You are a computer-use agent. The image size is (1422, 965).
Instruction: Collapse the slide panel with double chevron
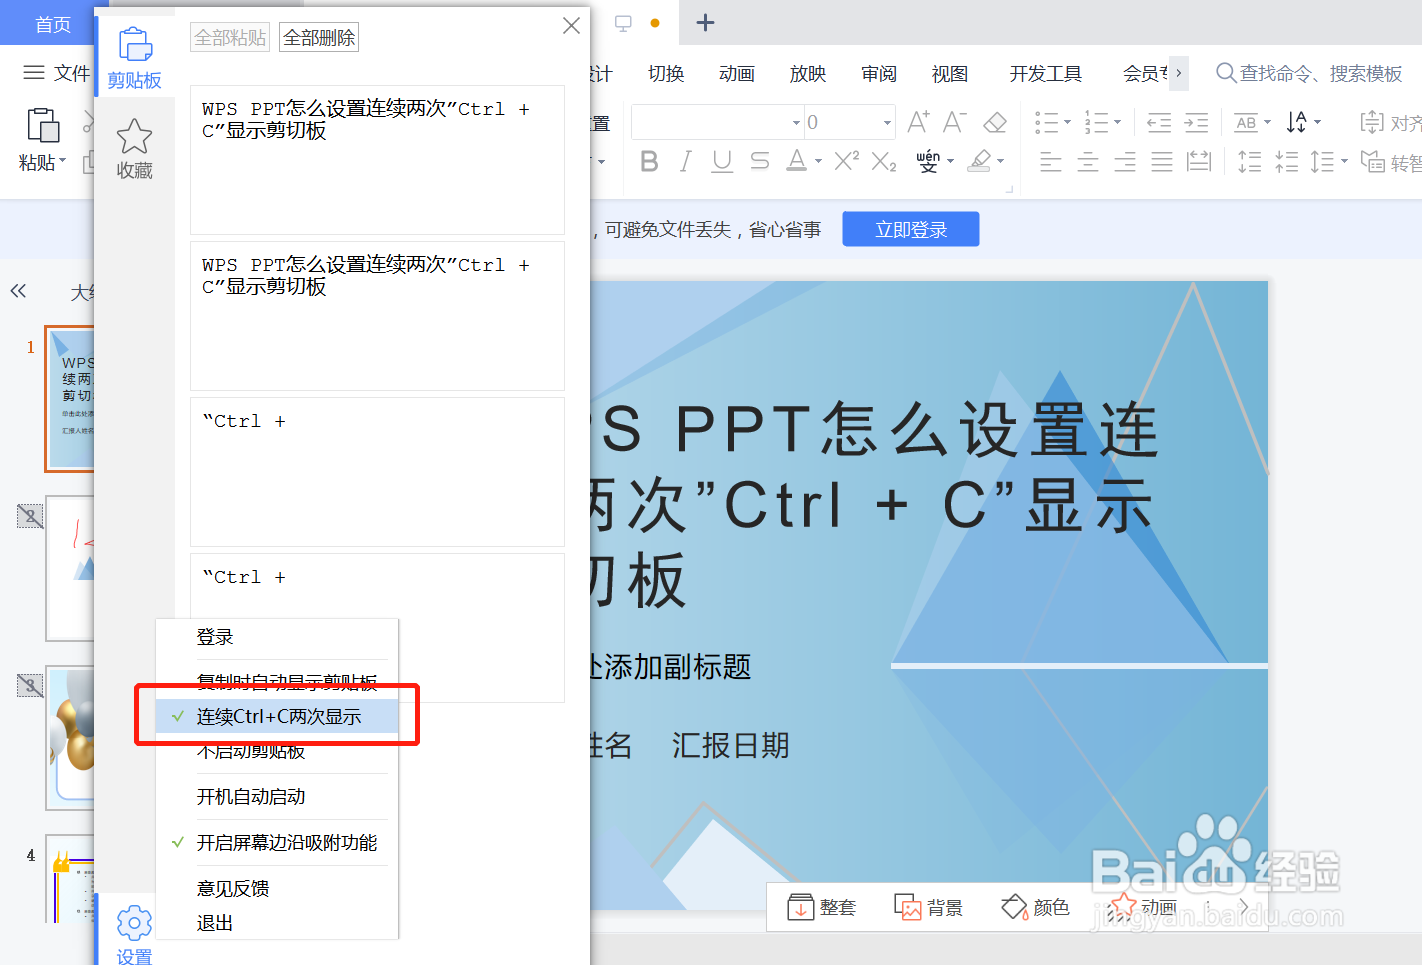click(18, 291)
